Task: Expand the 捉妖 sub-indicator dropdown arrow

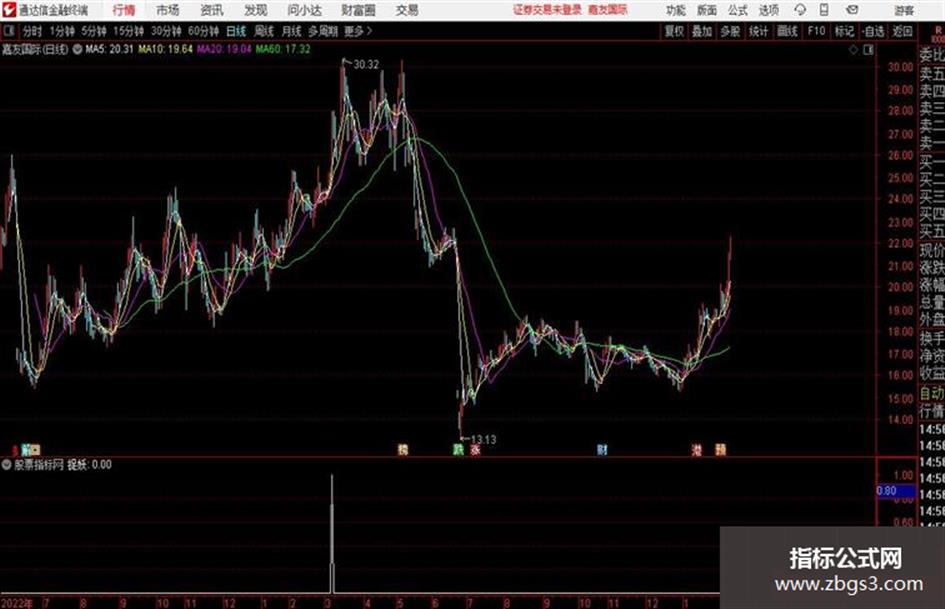Action: tap(6, 464)
